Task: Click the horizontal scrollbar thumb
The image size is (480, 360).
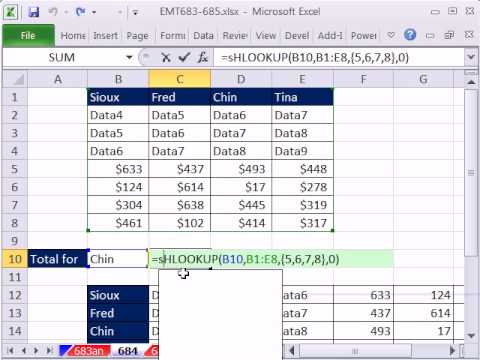Action: coord(355,351)
